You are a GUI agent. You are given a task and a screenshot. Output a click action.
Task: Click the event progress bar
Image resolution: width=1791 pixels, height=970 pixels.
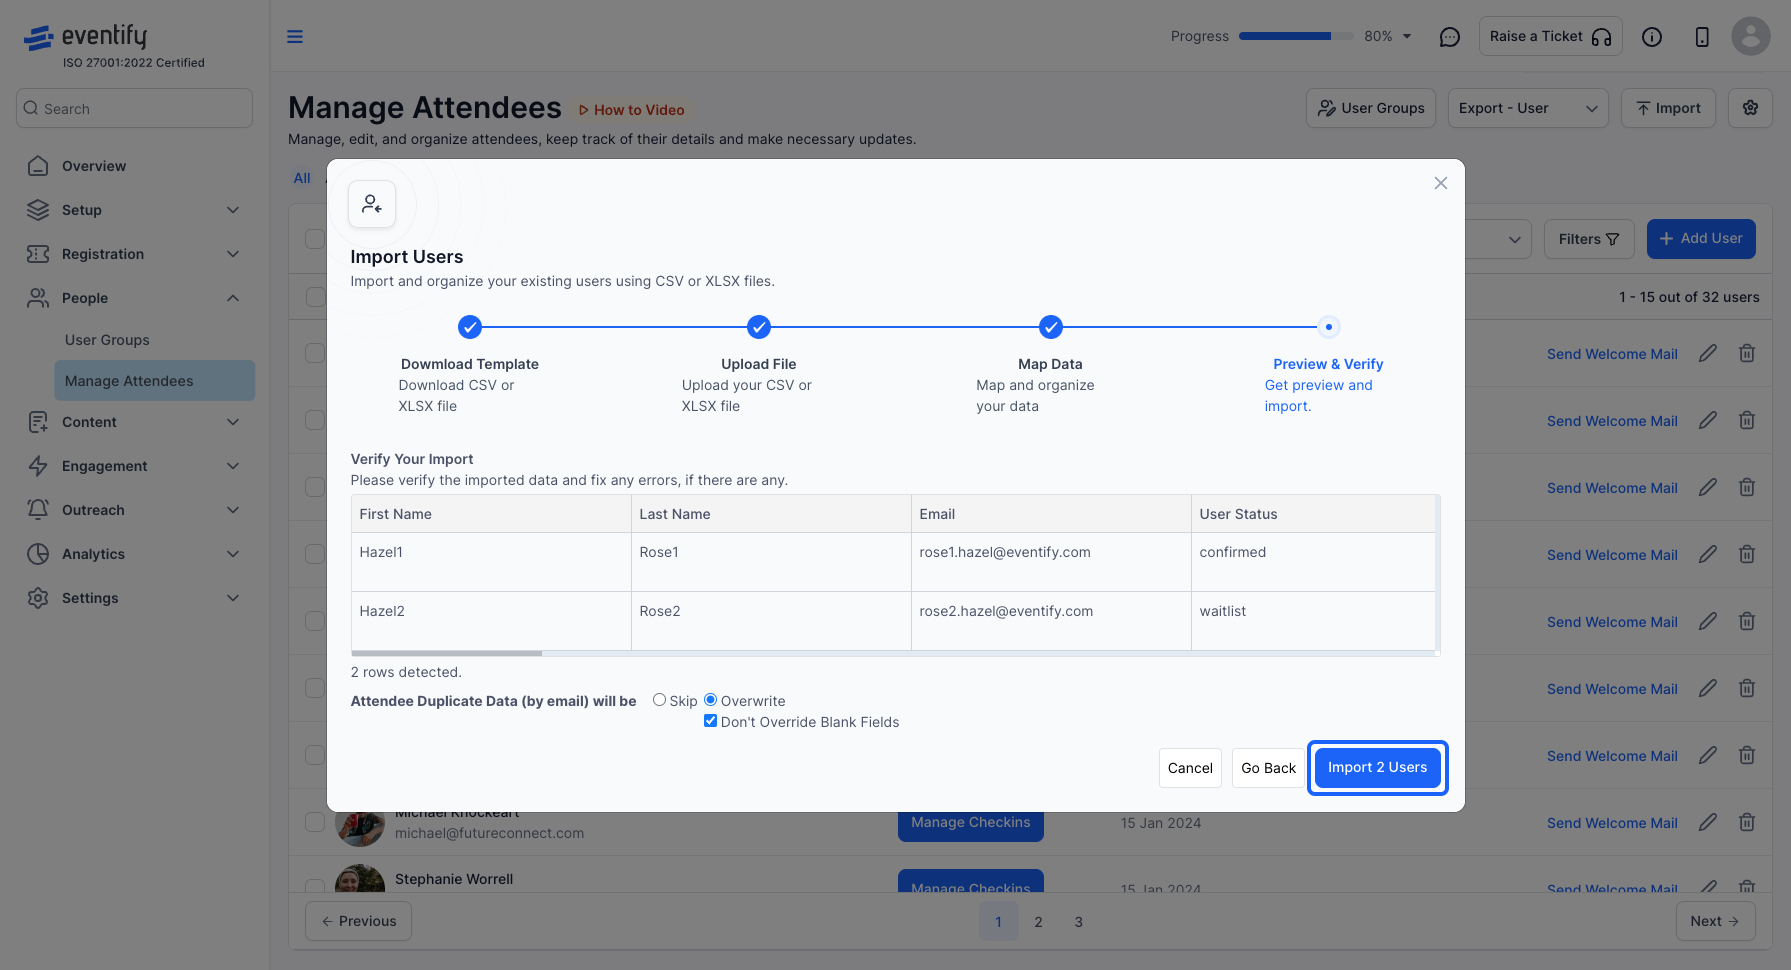[1295, 36]
